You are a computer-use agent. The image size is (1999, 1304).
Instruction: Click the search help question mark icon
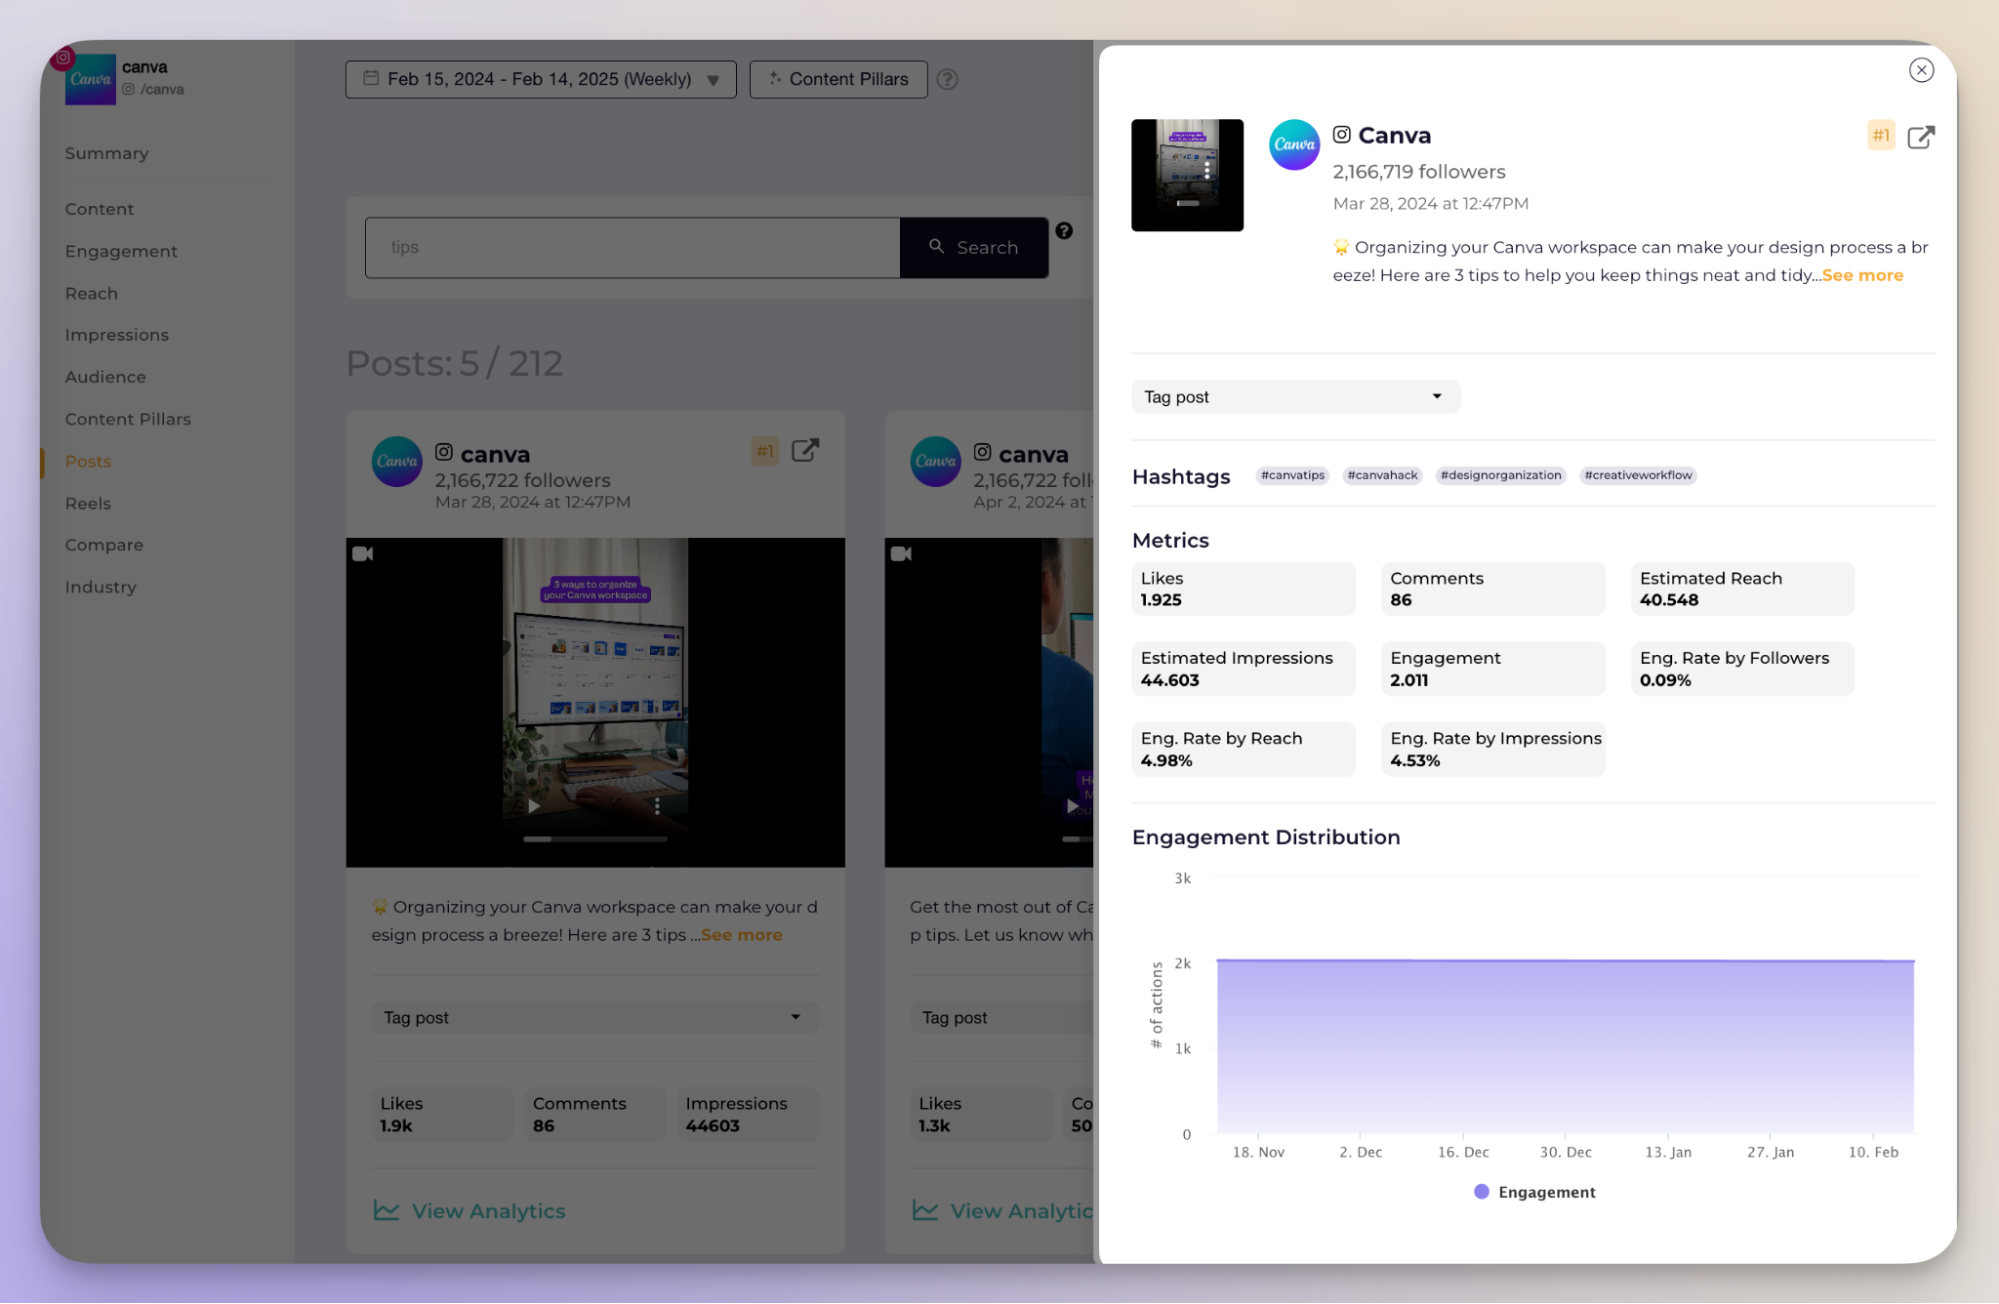[1064, 231]
